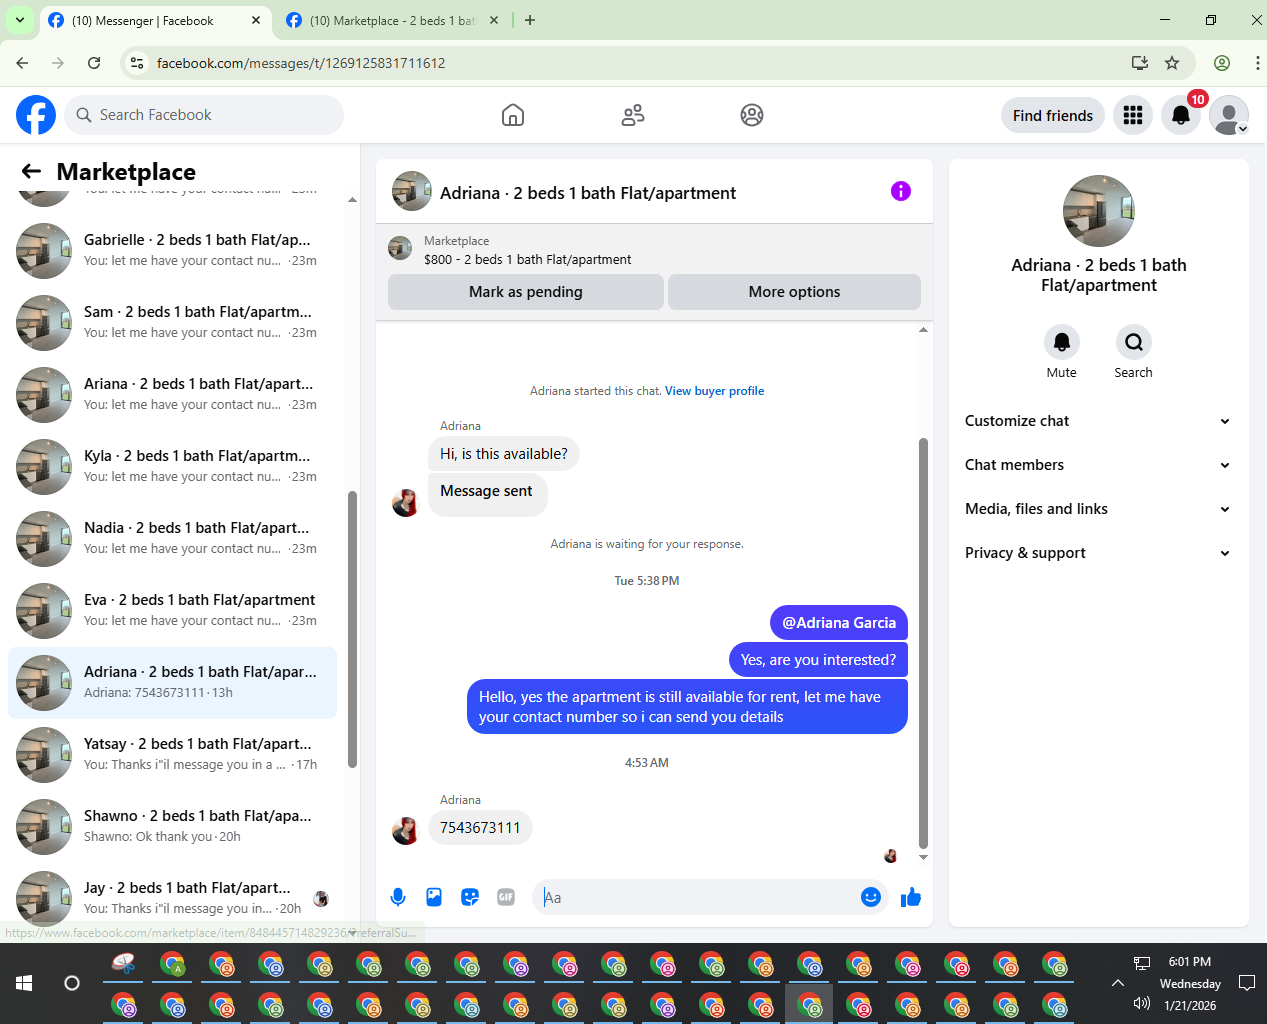The image size is (1267, 1024).
Task: Open account profile avatar menu
Action: pyautogui.click(x=1229, y=115)
